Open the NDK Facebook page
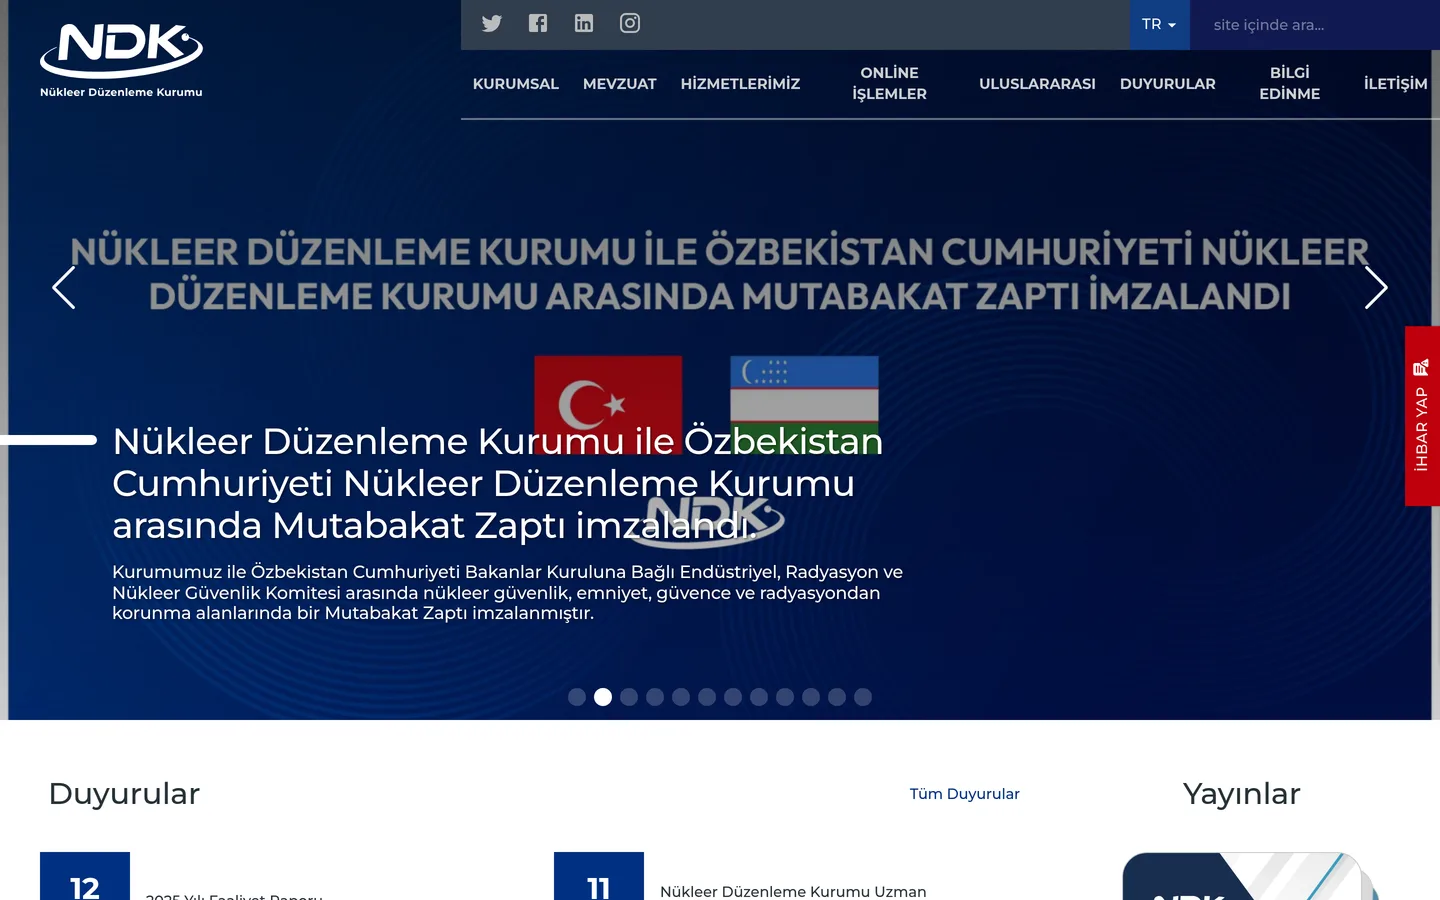Viewport: 1440px width, 900px height. (538, 23)
